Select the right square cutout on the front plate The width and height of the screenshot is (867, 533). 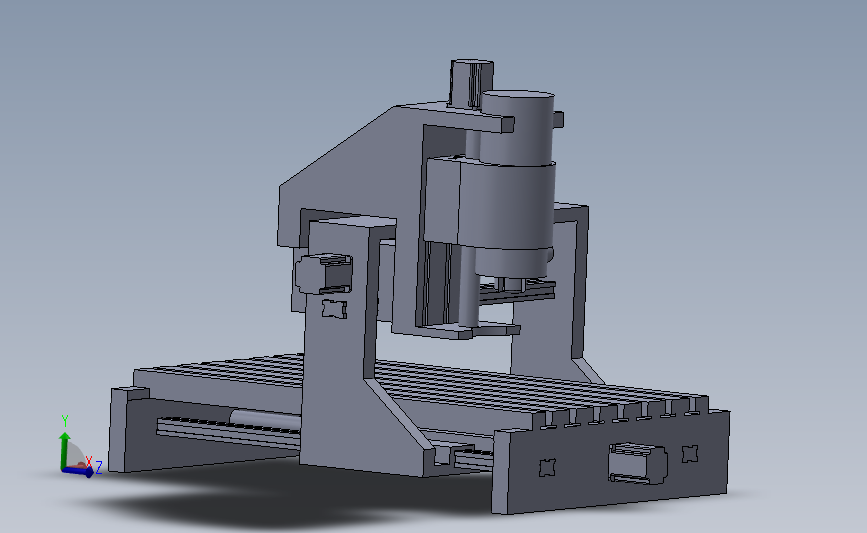(x=690, y=454)
